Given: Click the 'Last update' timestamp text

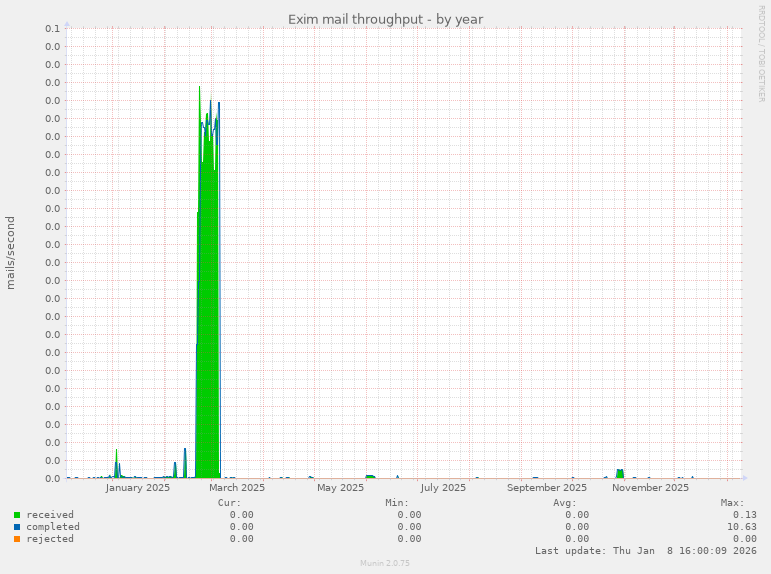Looking at the screenshot, I should [x=646, y=551].
